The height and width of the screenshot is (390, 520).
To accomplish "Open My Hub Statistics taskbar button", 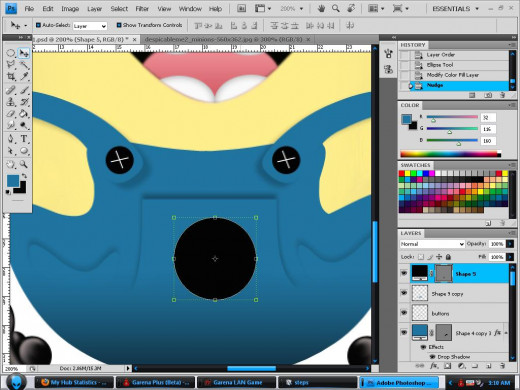I will coord(74,382).
